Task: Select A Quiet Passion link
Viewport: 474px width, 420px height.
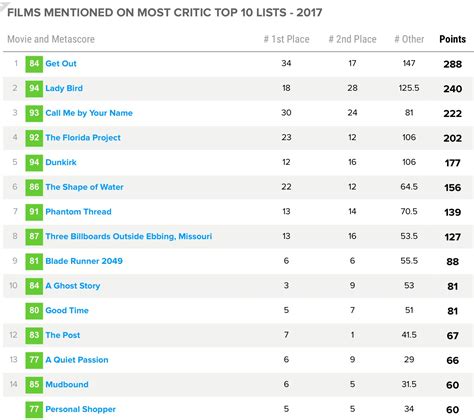Action: pyautogui.click(x=77, y=360)
